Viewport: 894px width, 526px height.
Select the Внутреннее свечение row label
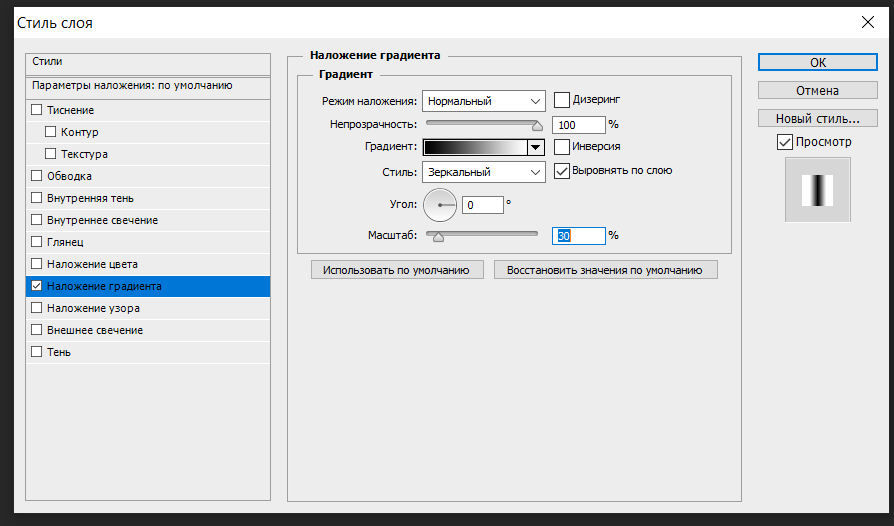tap(102, 220)
